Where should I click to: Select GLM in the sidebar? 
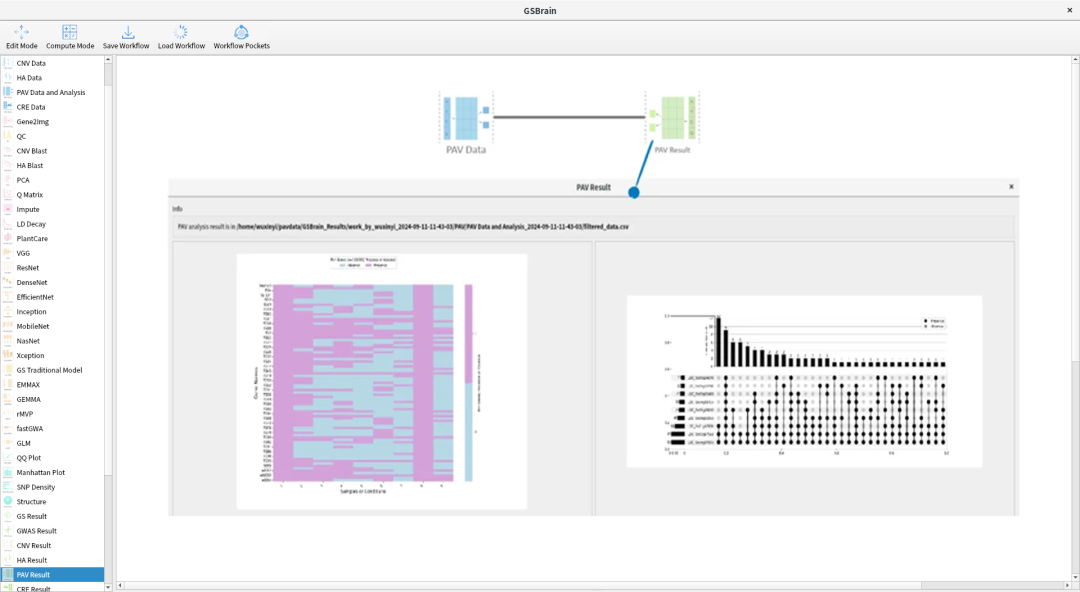[52, 443]
